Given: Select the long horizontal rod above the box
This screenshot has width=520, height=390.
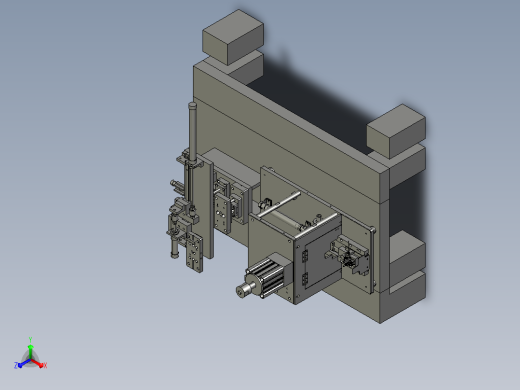Looking at the screenshot, I should (279, 204).
